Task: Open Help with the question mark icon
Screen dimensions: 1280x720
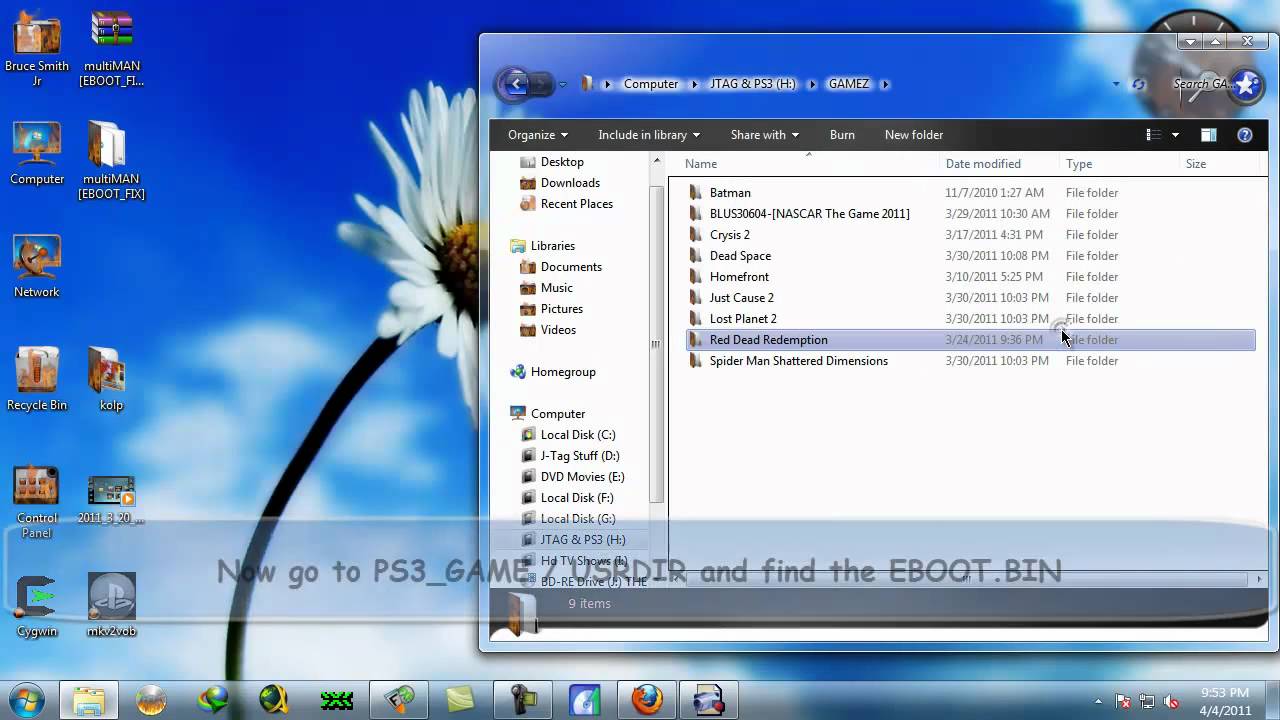Action: 1245,135
